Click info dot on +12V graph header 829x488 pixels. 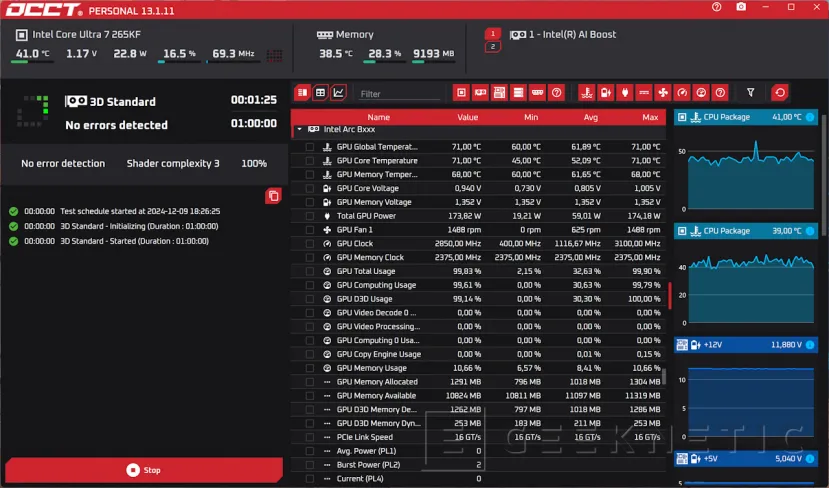(810, 345)
